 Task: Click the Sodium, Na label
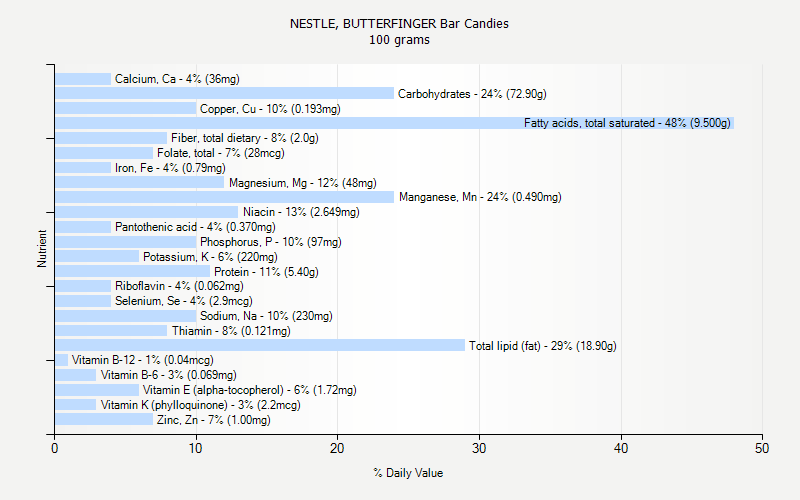[266, 316]
